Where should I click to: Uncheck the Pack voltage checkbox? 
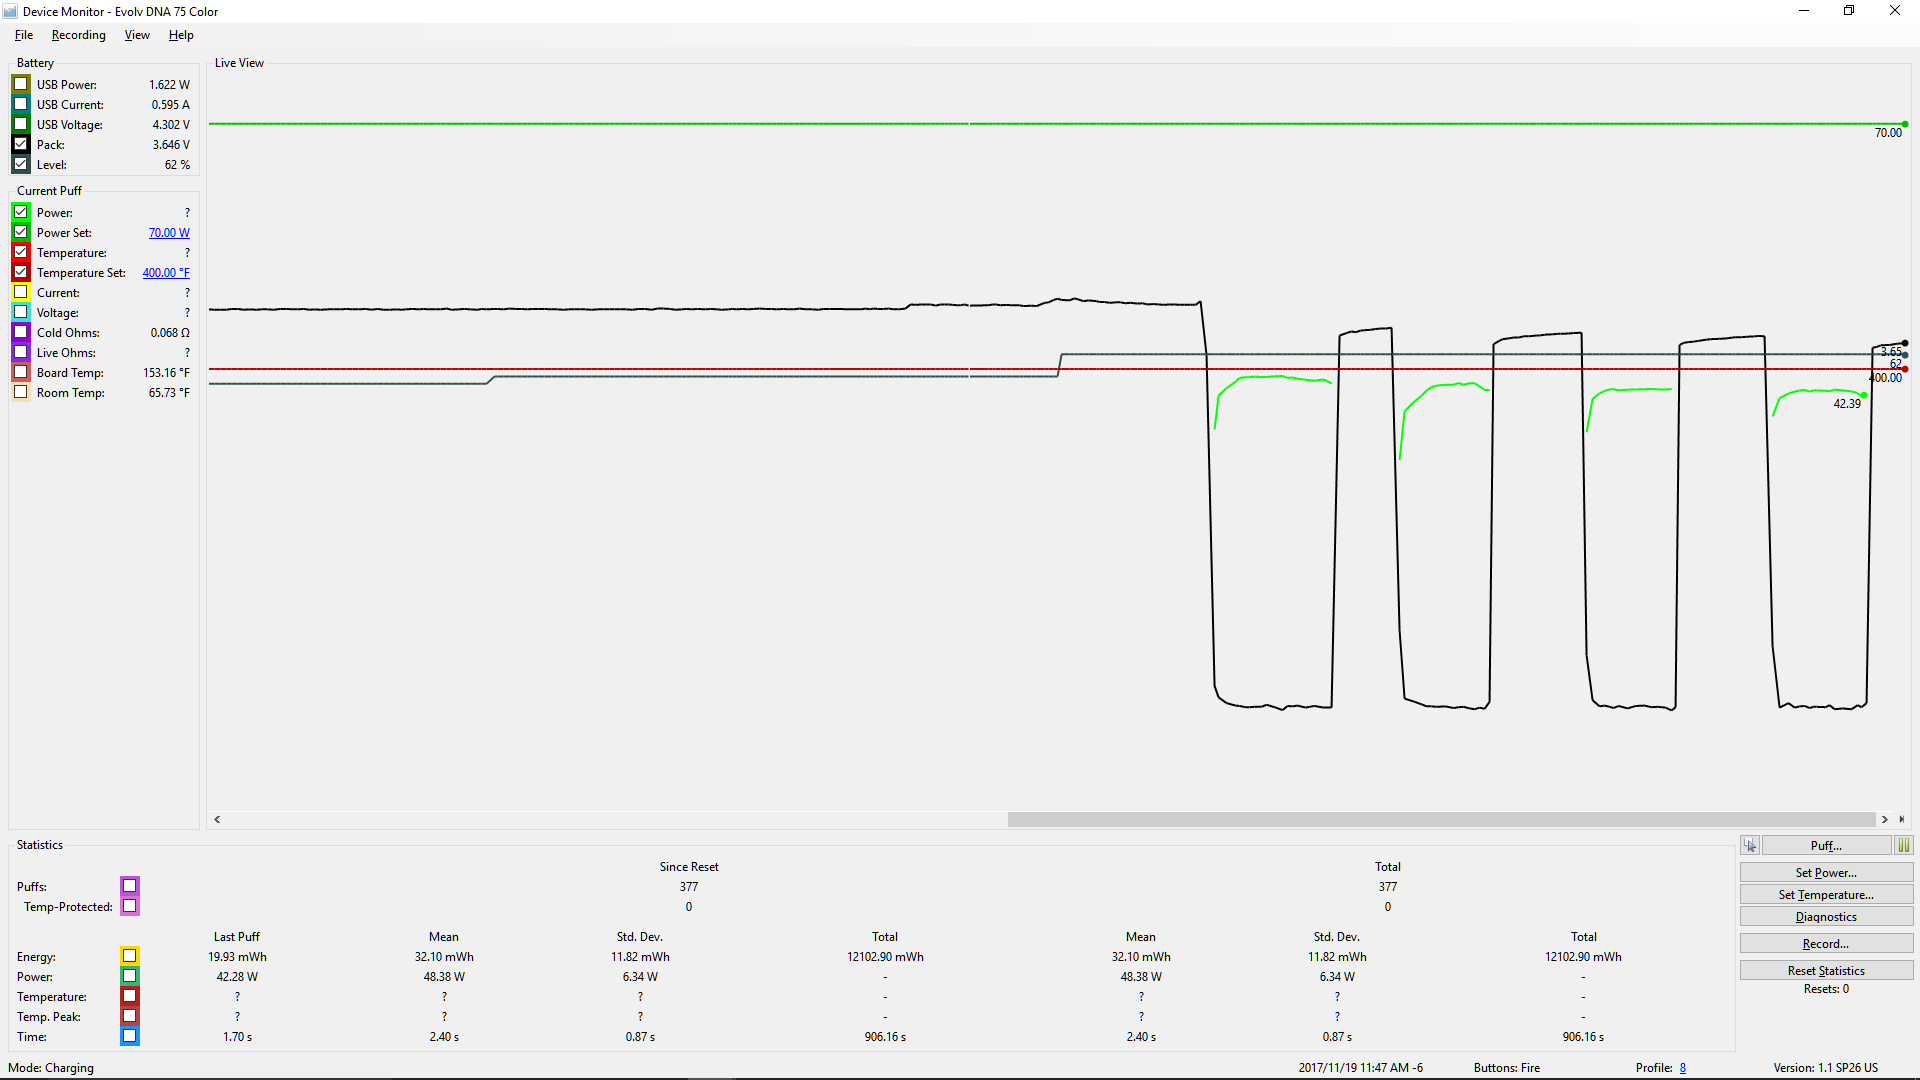[x=21, y=144]
